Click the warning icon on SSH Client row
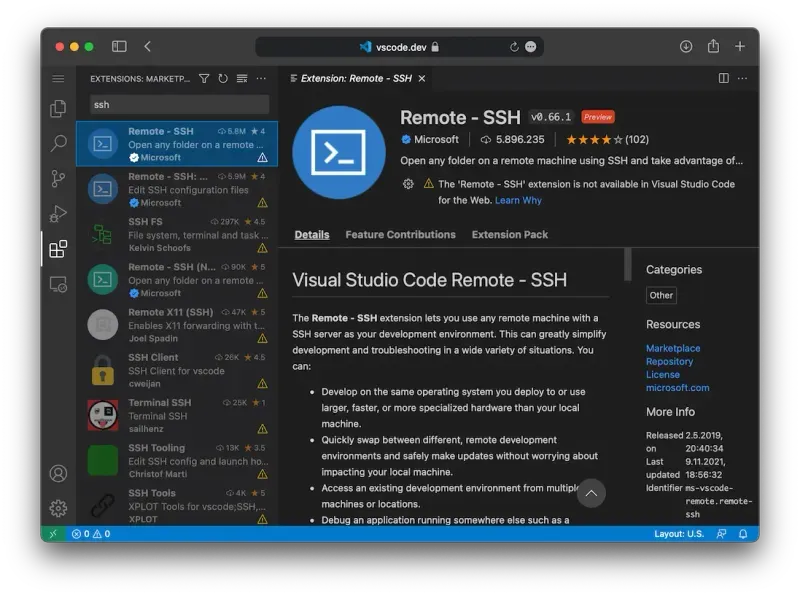This screenshot has height=596, width=800. [x=262, y=383]
